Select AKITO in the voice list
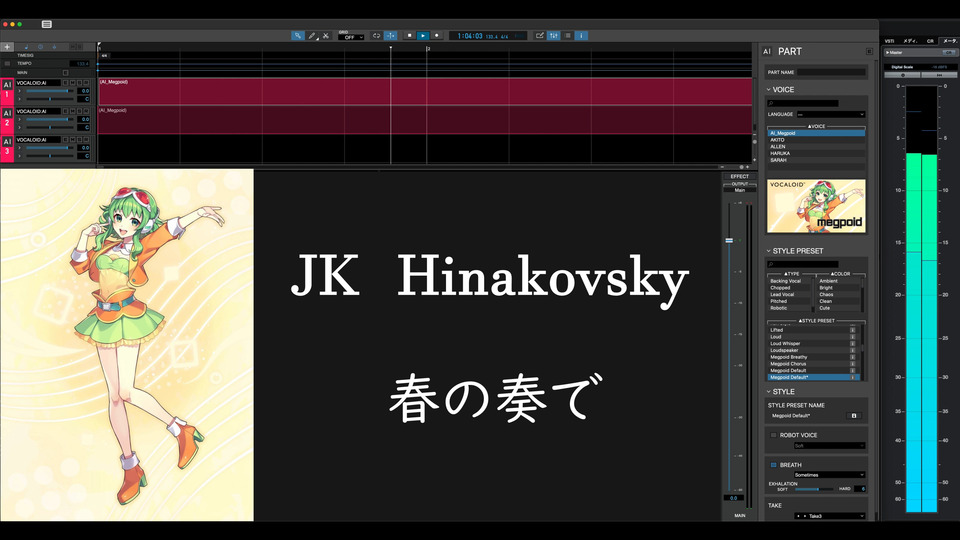The image size is (960, 540). [x=816, y=140]
